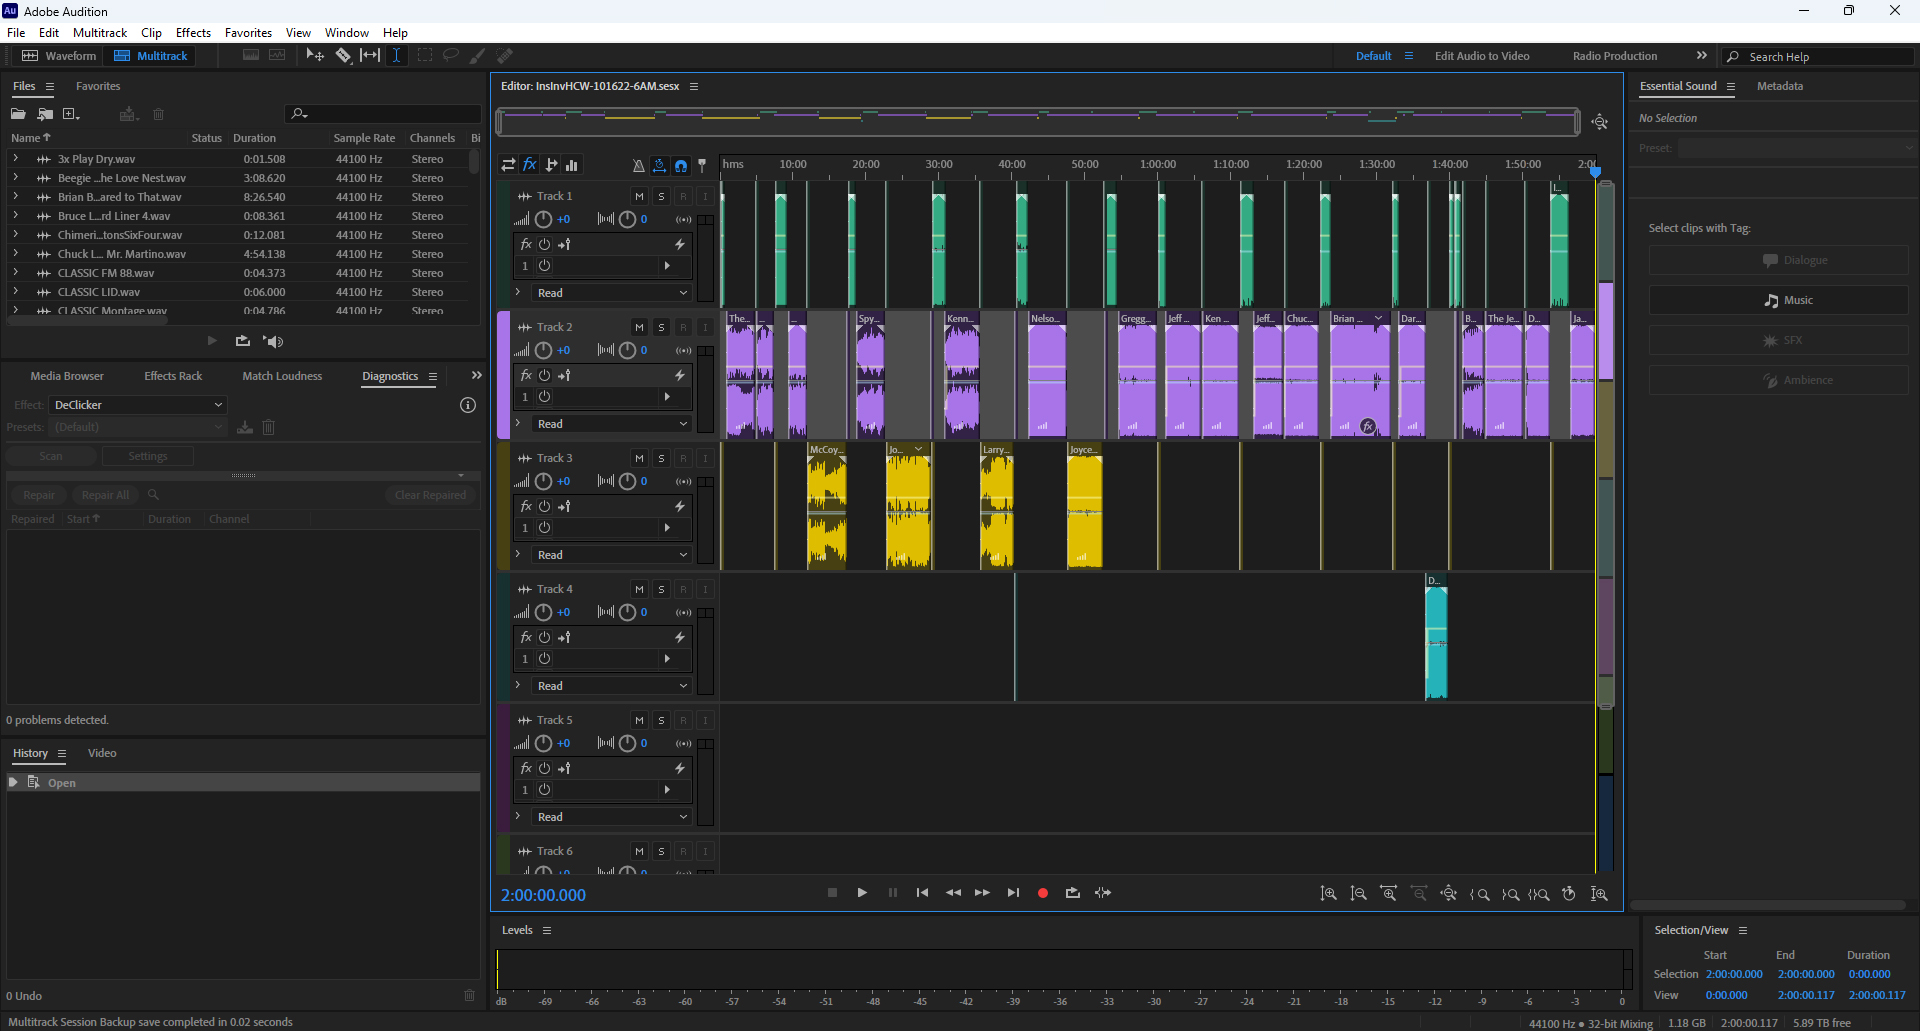Click the Open File folder icon

coord(18,114)
